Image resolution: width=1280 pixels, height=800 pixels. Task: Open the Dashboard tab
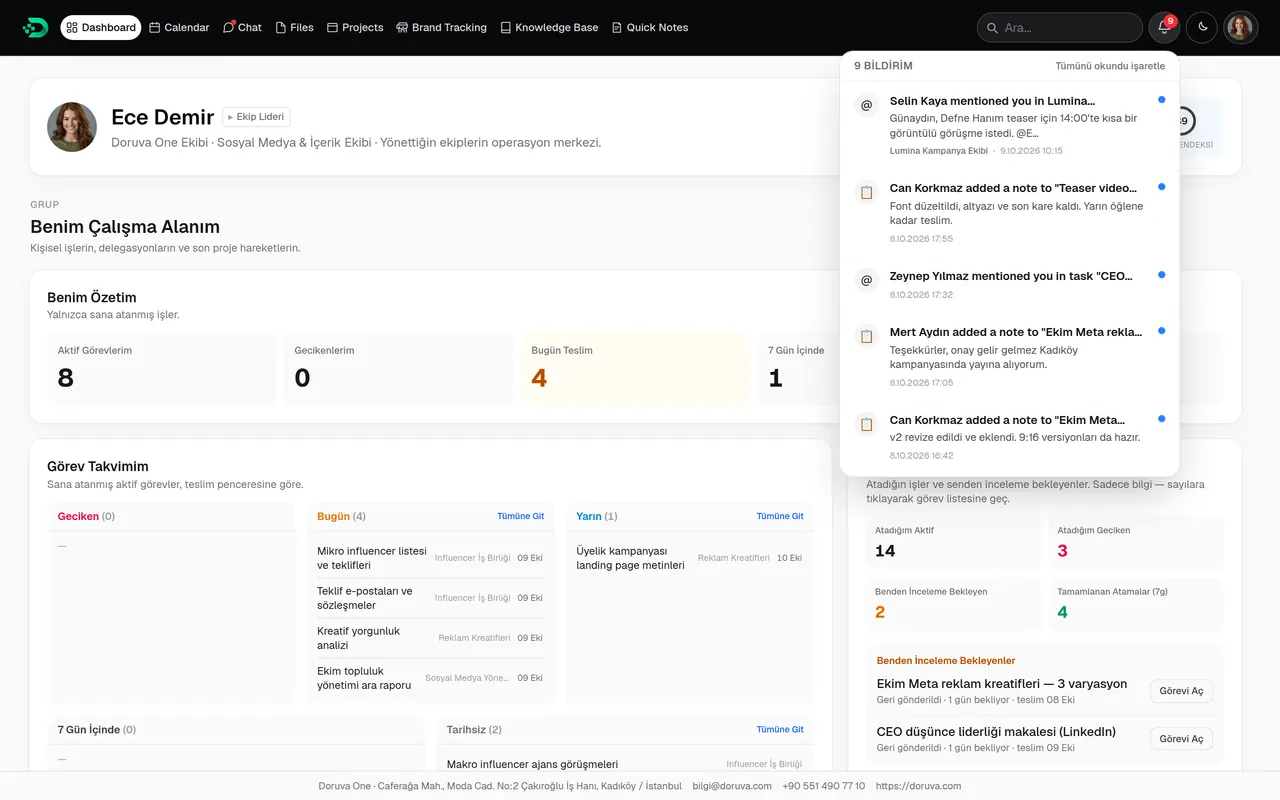point(100,27)
